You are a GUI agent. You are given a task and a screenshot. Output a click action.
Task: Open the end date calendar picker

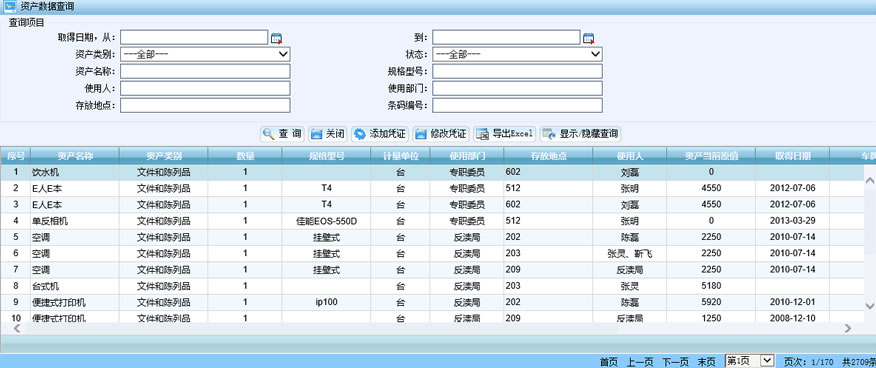(x=588, y=38)
